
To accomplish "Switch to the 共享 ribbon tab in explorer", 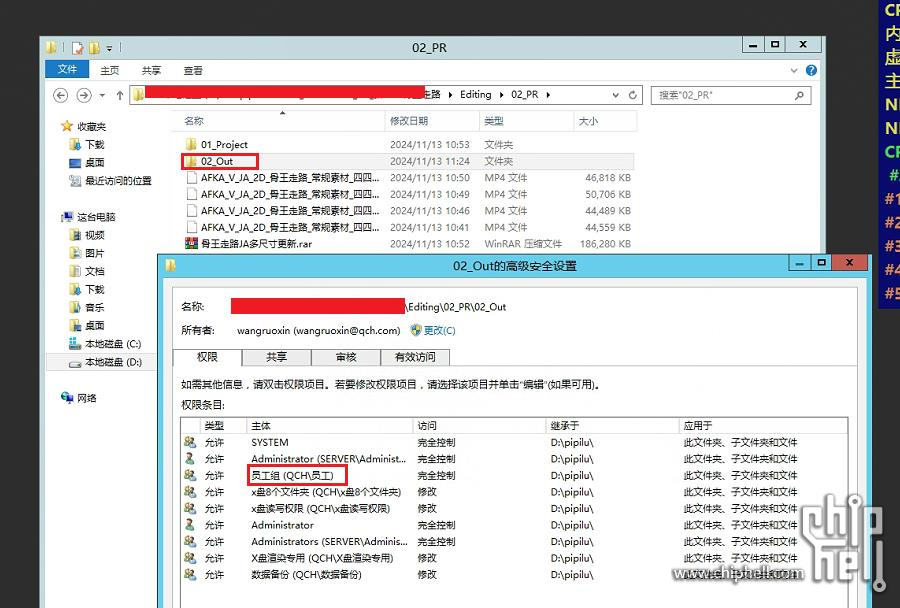I will click(151, 70).
